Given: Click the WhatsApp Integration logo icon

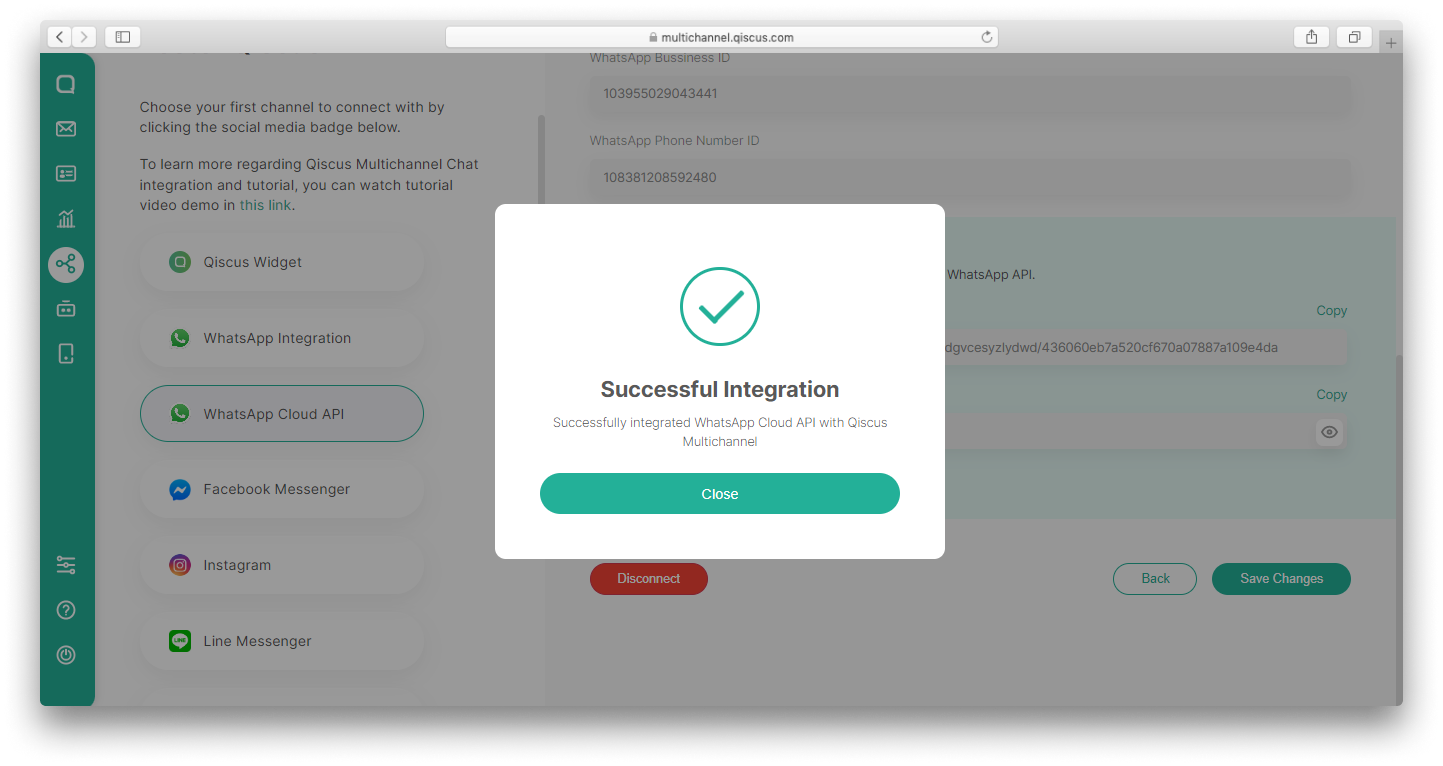Looking at the screenshot, I should pos(180,338).
